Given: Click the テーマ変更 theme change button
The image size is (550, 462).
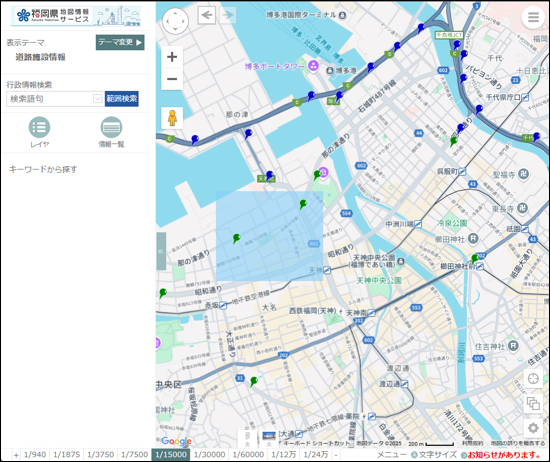Looking at the screenshot, I should [120, 42].
